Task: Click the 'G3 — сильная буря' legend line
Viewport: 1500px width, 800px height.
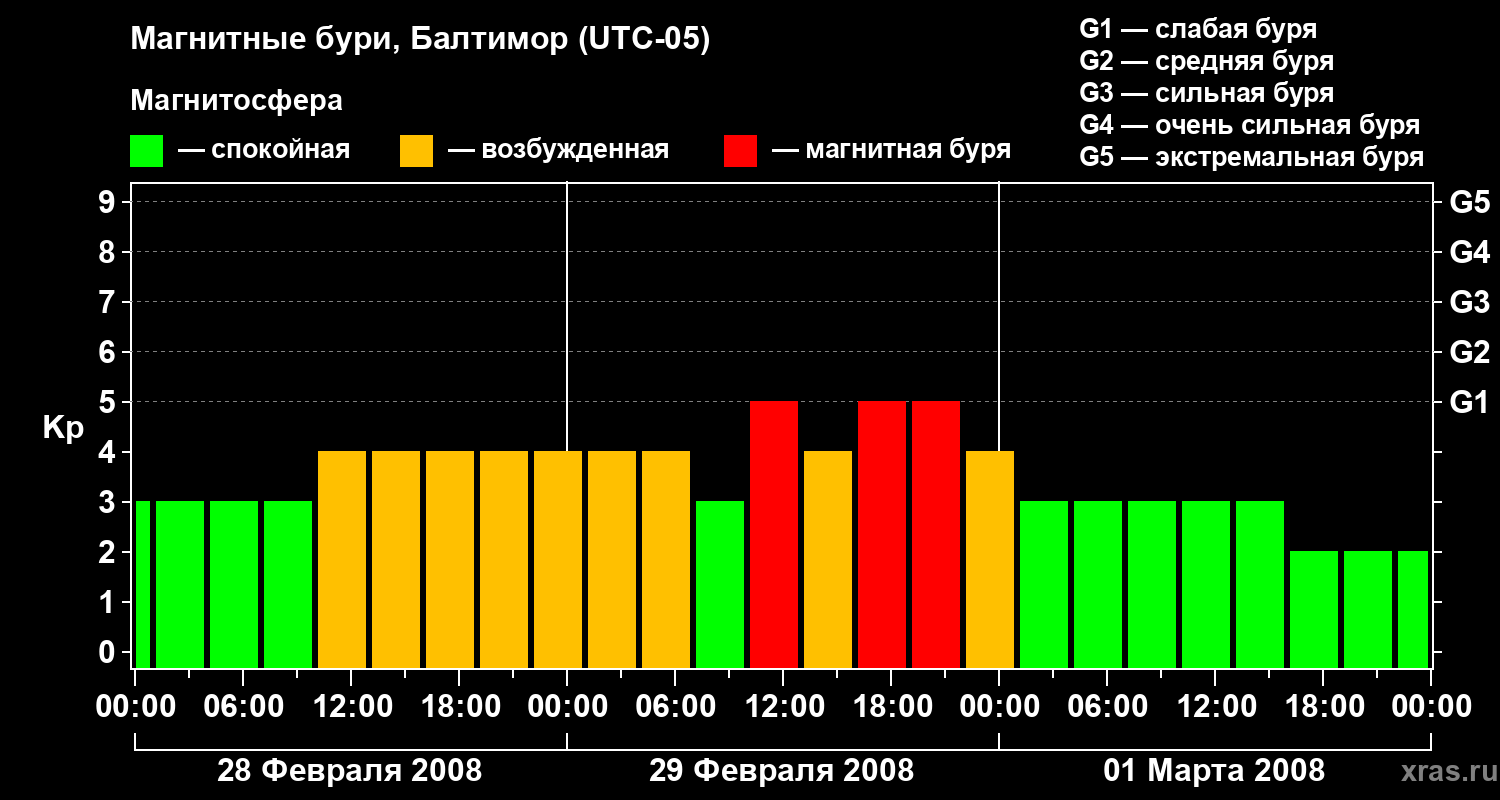Action: tap(1206, 94)
